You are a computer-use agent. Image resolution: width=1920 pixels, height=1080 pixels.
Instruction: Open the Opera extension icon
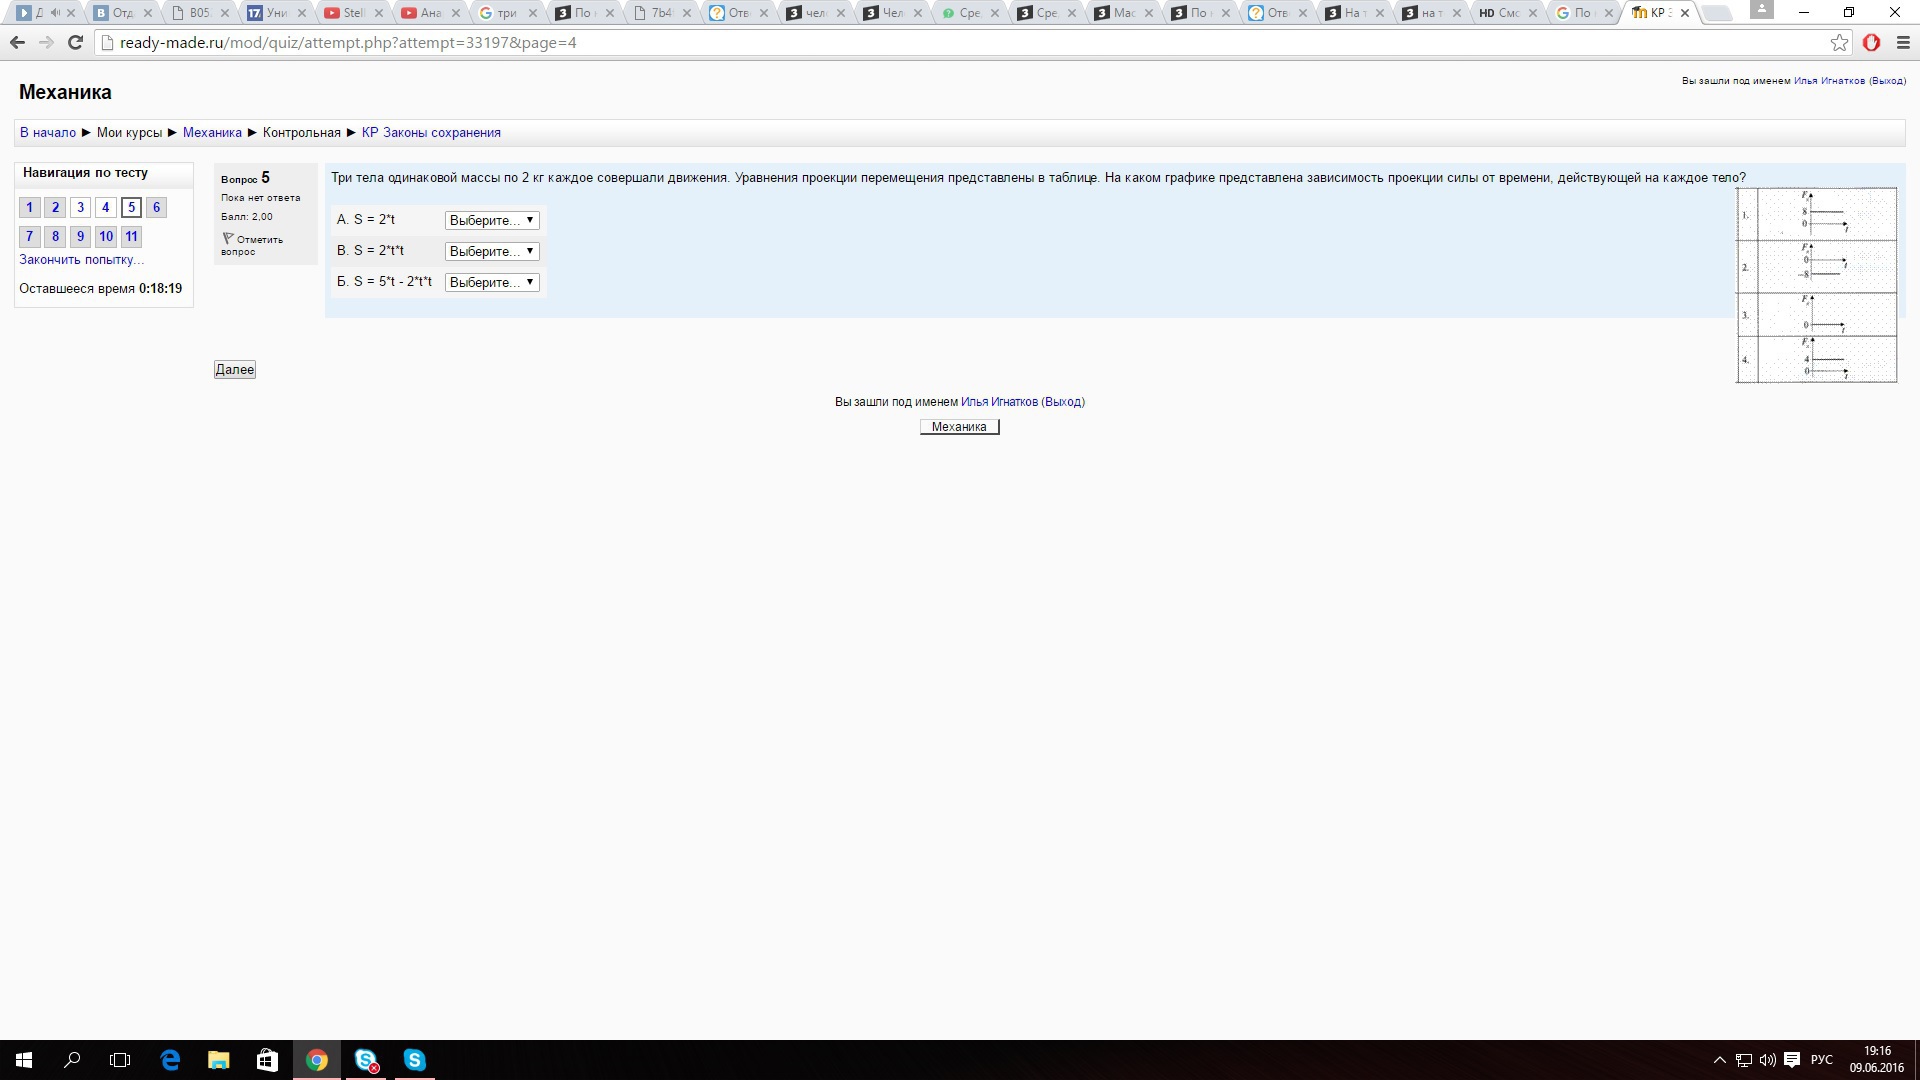[x=1871, y=43]
